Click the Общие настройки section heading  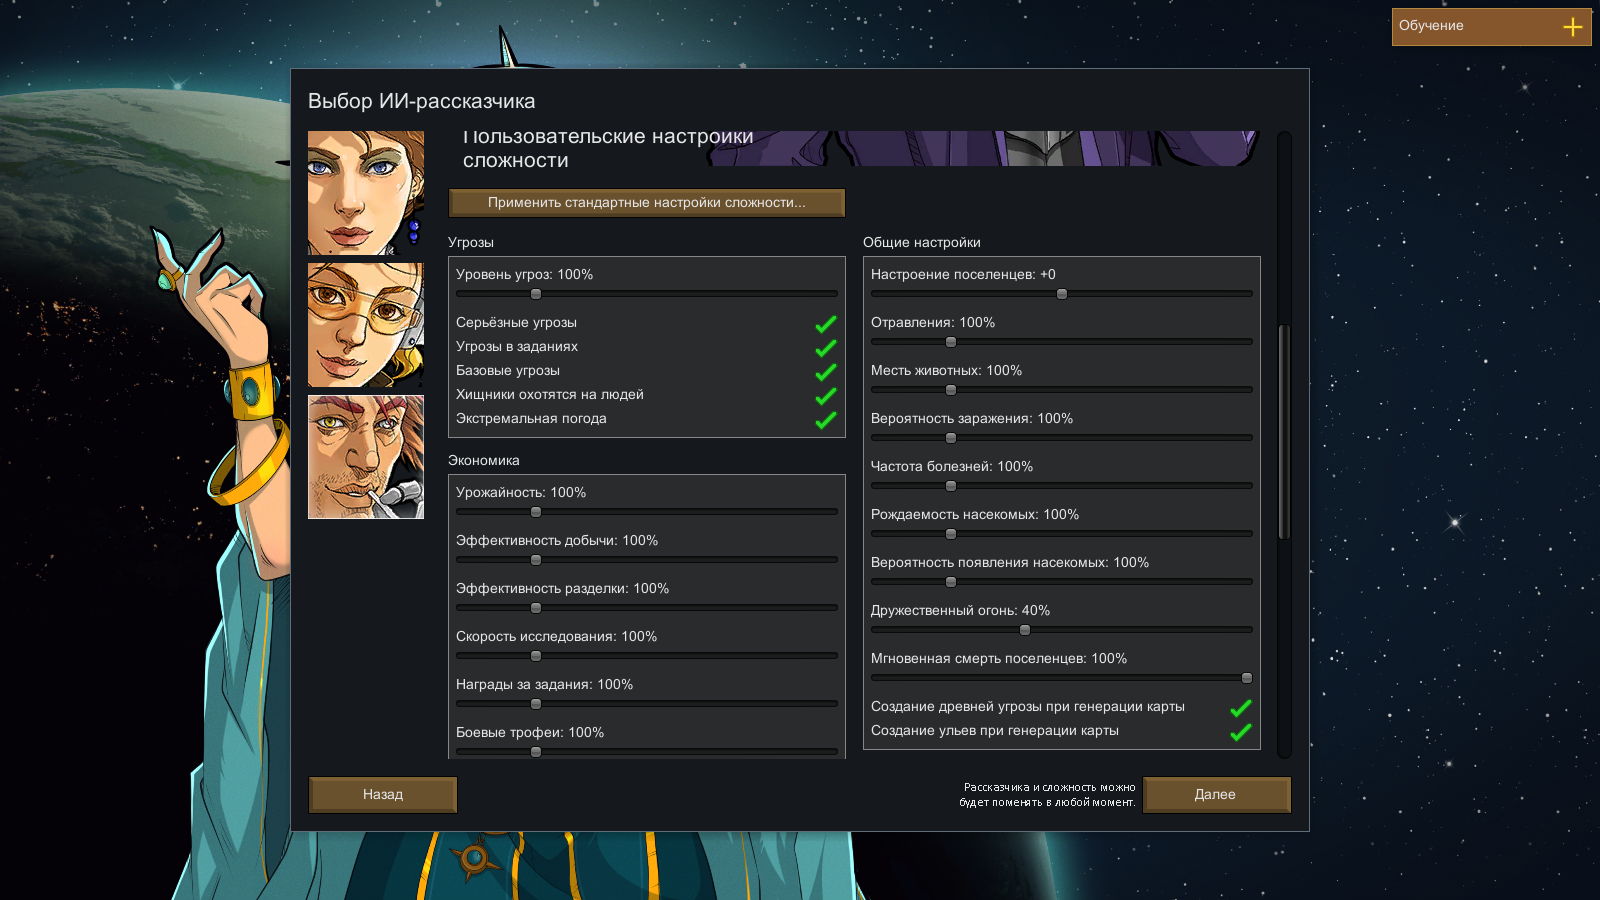(922, 243)
